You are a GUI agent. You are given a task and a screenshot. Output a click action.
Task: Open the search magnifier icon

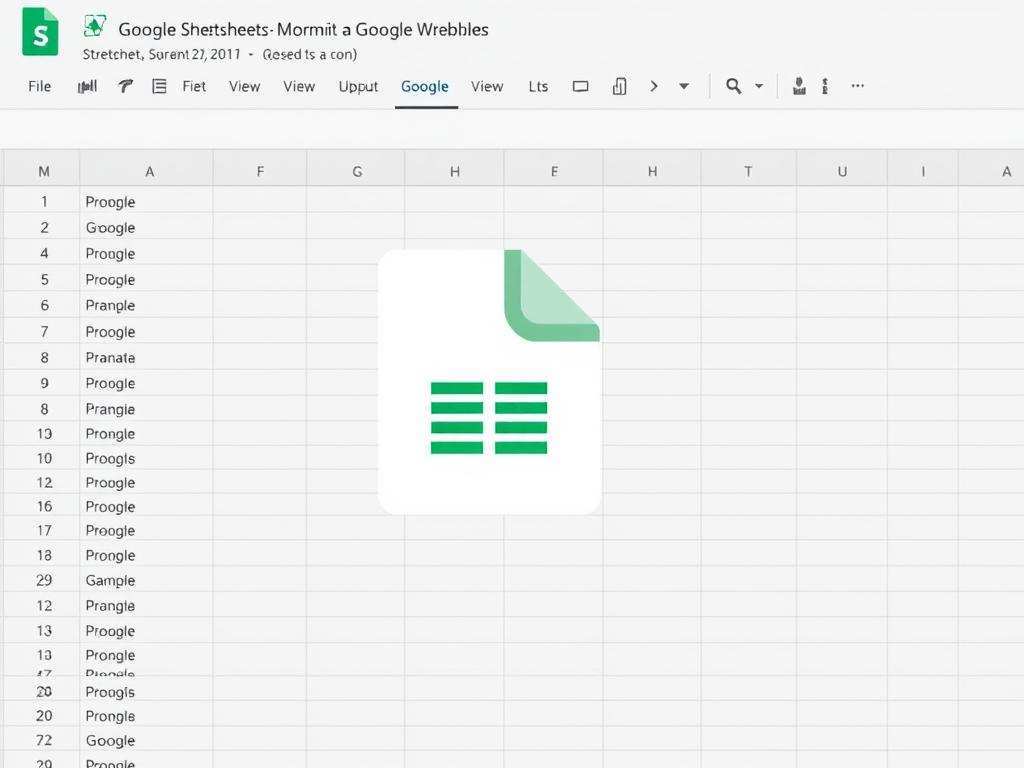(734, 86)
